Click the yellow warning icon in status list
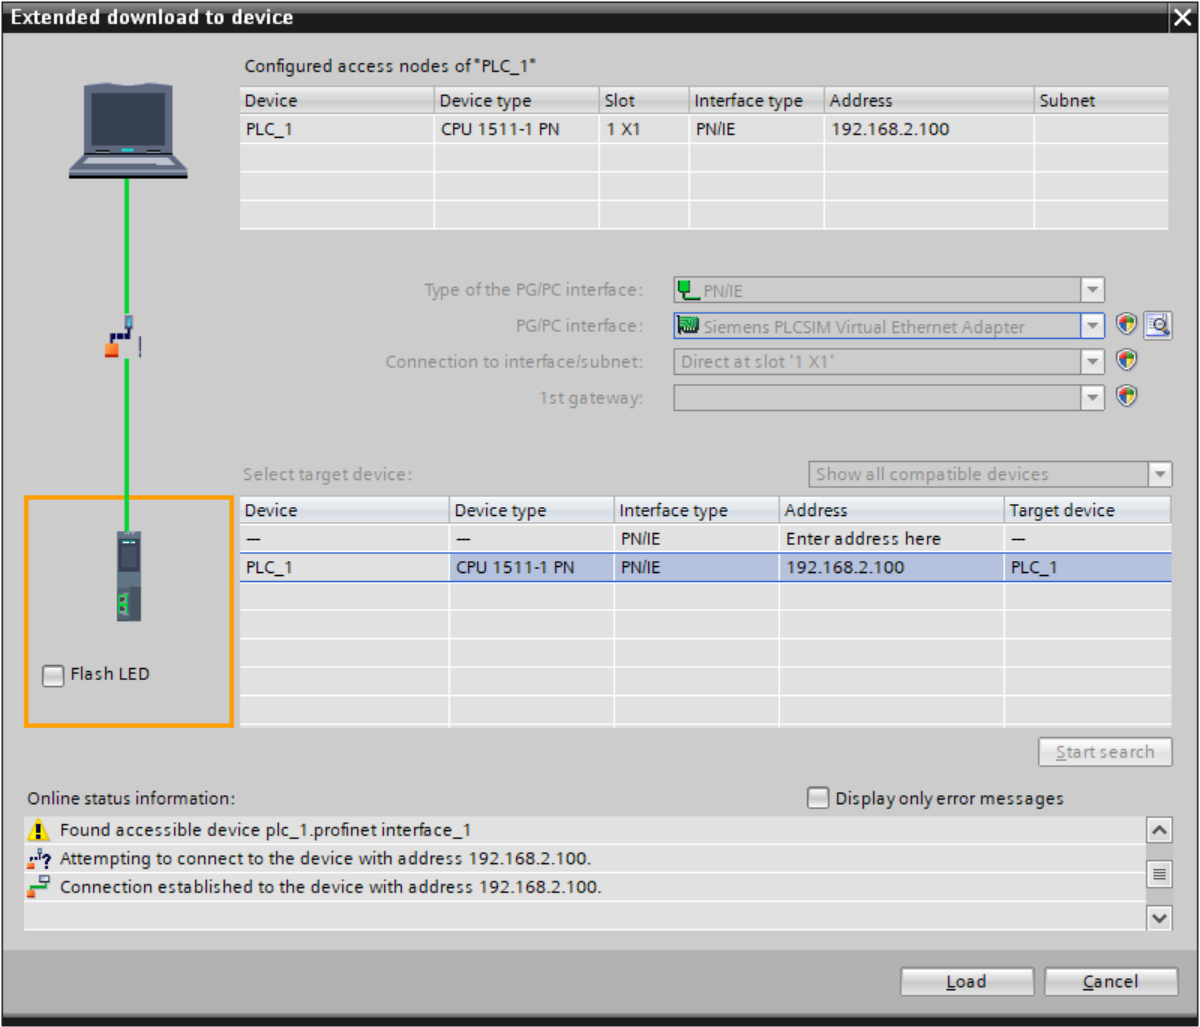This screenshot has width=1200, height=1027. click(38, 830)
